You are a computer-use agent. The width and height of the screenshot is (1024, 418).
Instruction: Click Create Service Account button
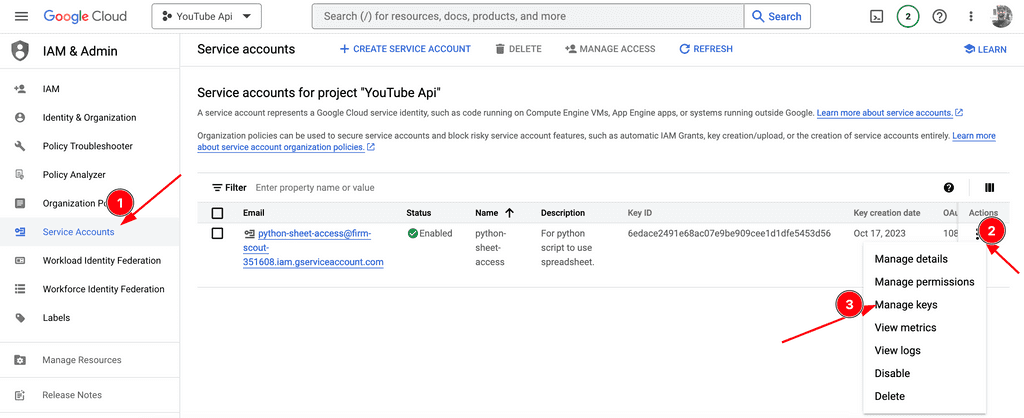pyautogui.click(x=405, y=49)
